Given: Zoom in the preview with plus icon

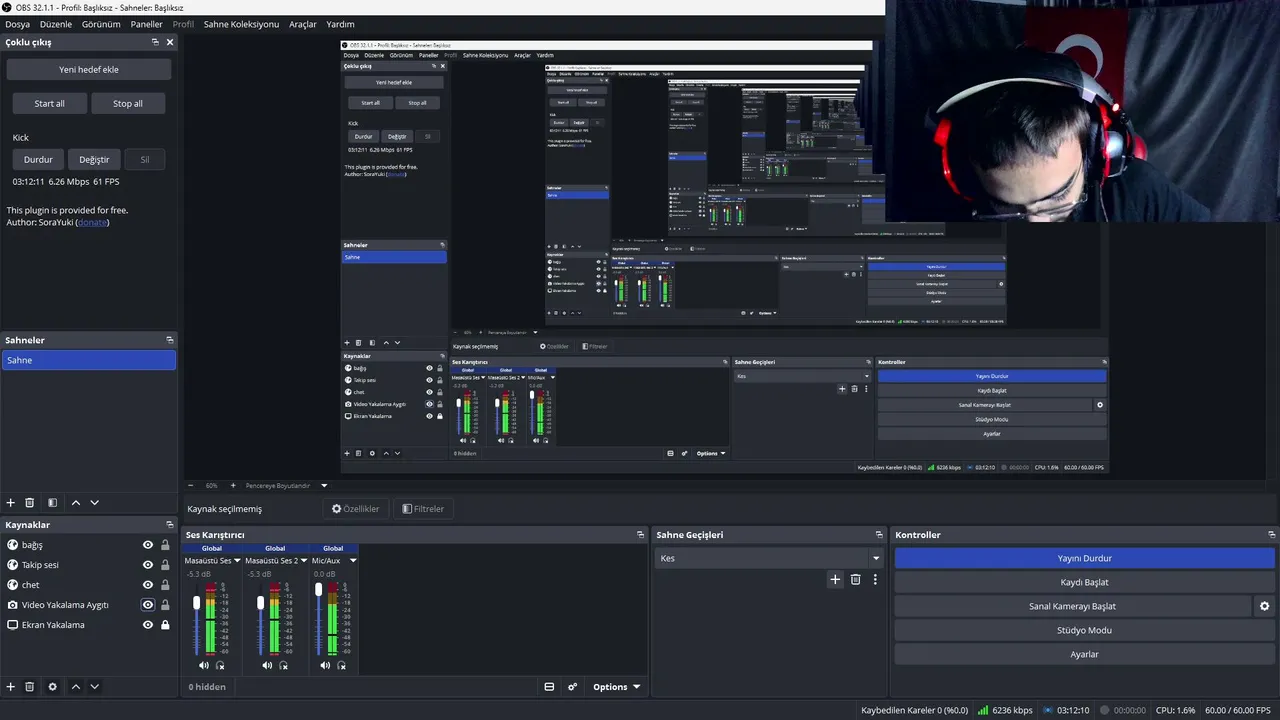Looking at the screenshot, I should pyautogui.click(x=233, y=486).
